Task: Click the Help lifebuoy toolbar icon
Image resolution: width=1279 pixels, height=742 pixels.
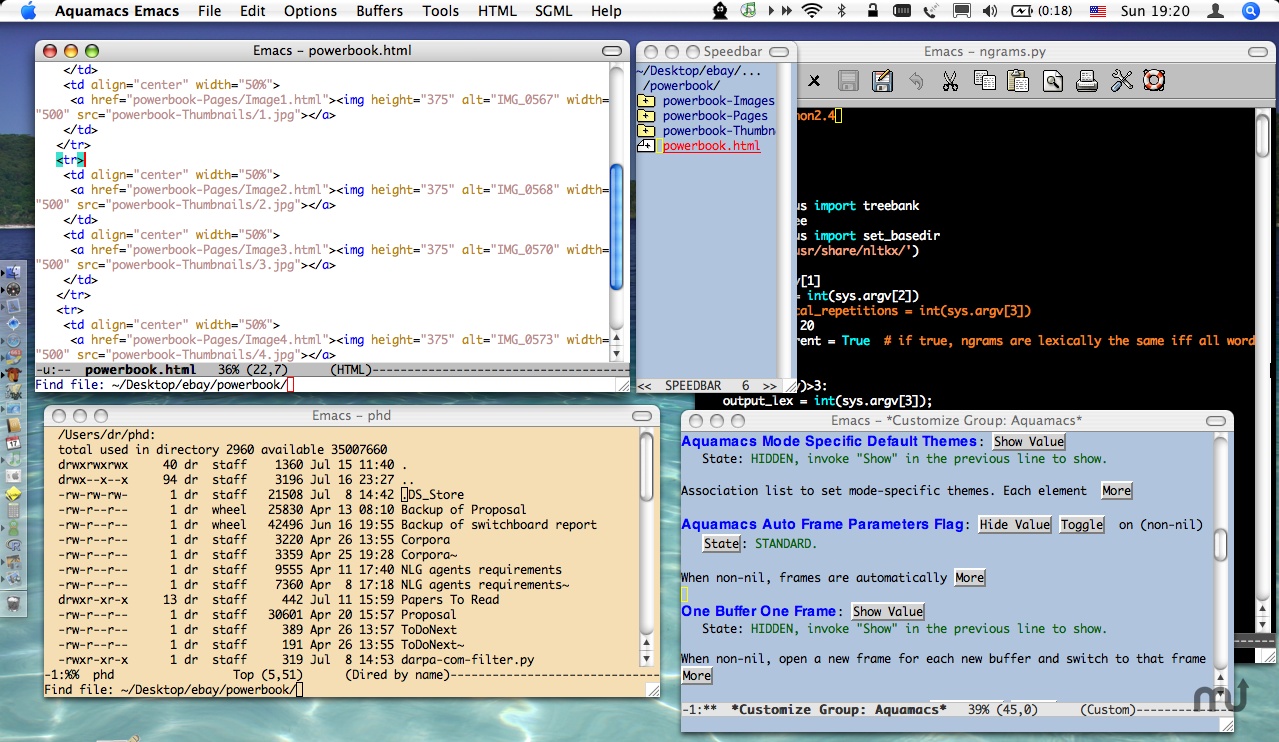Action: tap(1154, 81)
